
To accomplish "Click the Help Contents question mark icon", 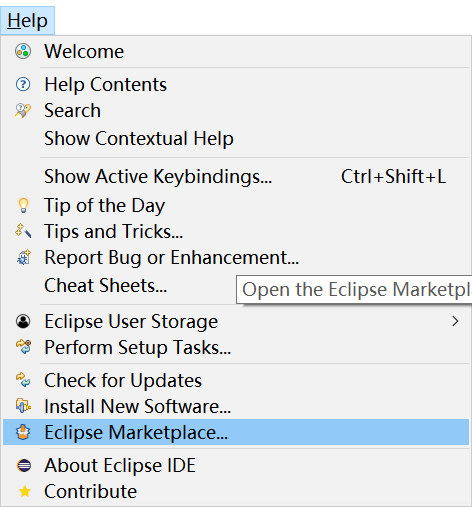I will coord(23,84).
